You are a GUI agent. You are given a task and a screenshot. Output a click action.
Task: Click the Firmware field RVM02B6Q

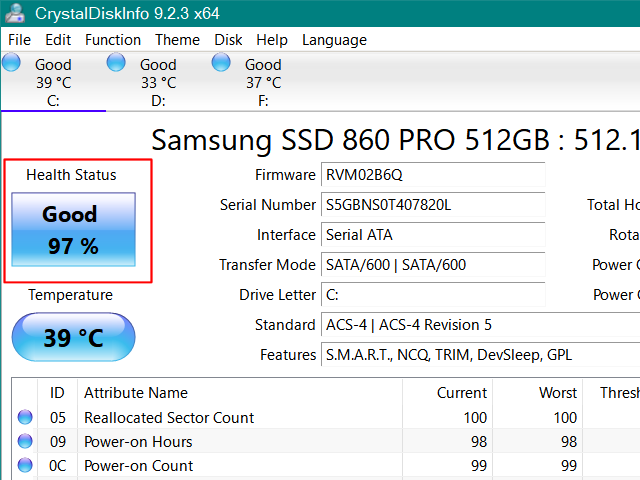pos(433,175)
